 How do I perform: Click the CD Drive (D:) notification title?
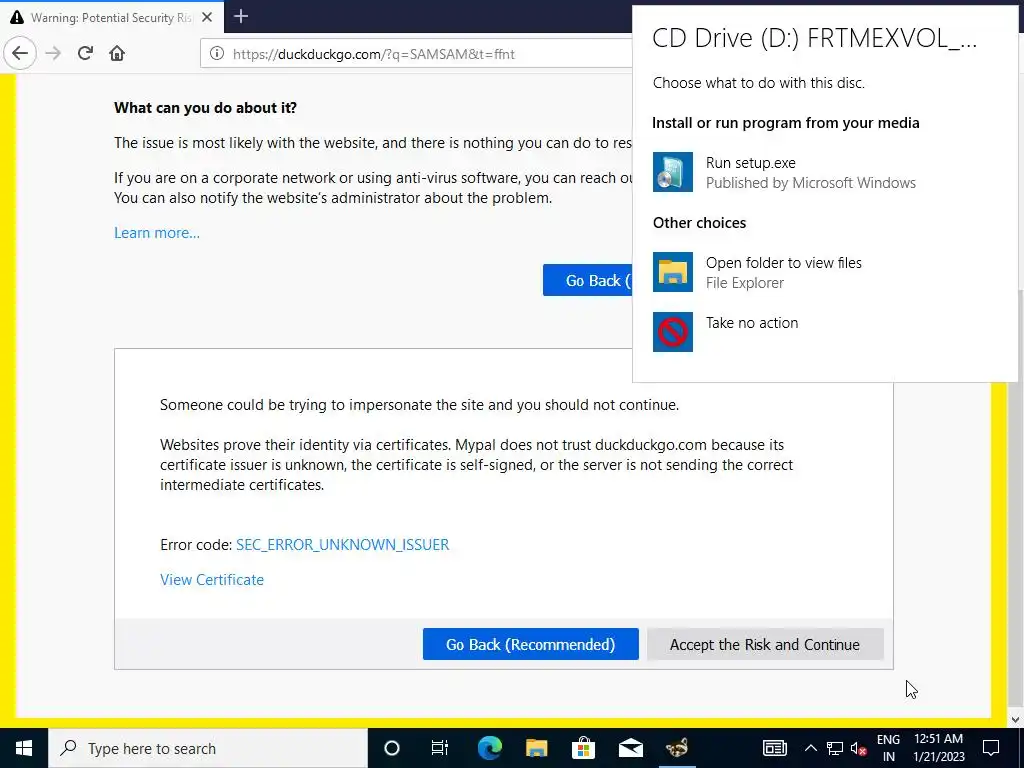pos(814,38)
